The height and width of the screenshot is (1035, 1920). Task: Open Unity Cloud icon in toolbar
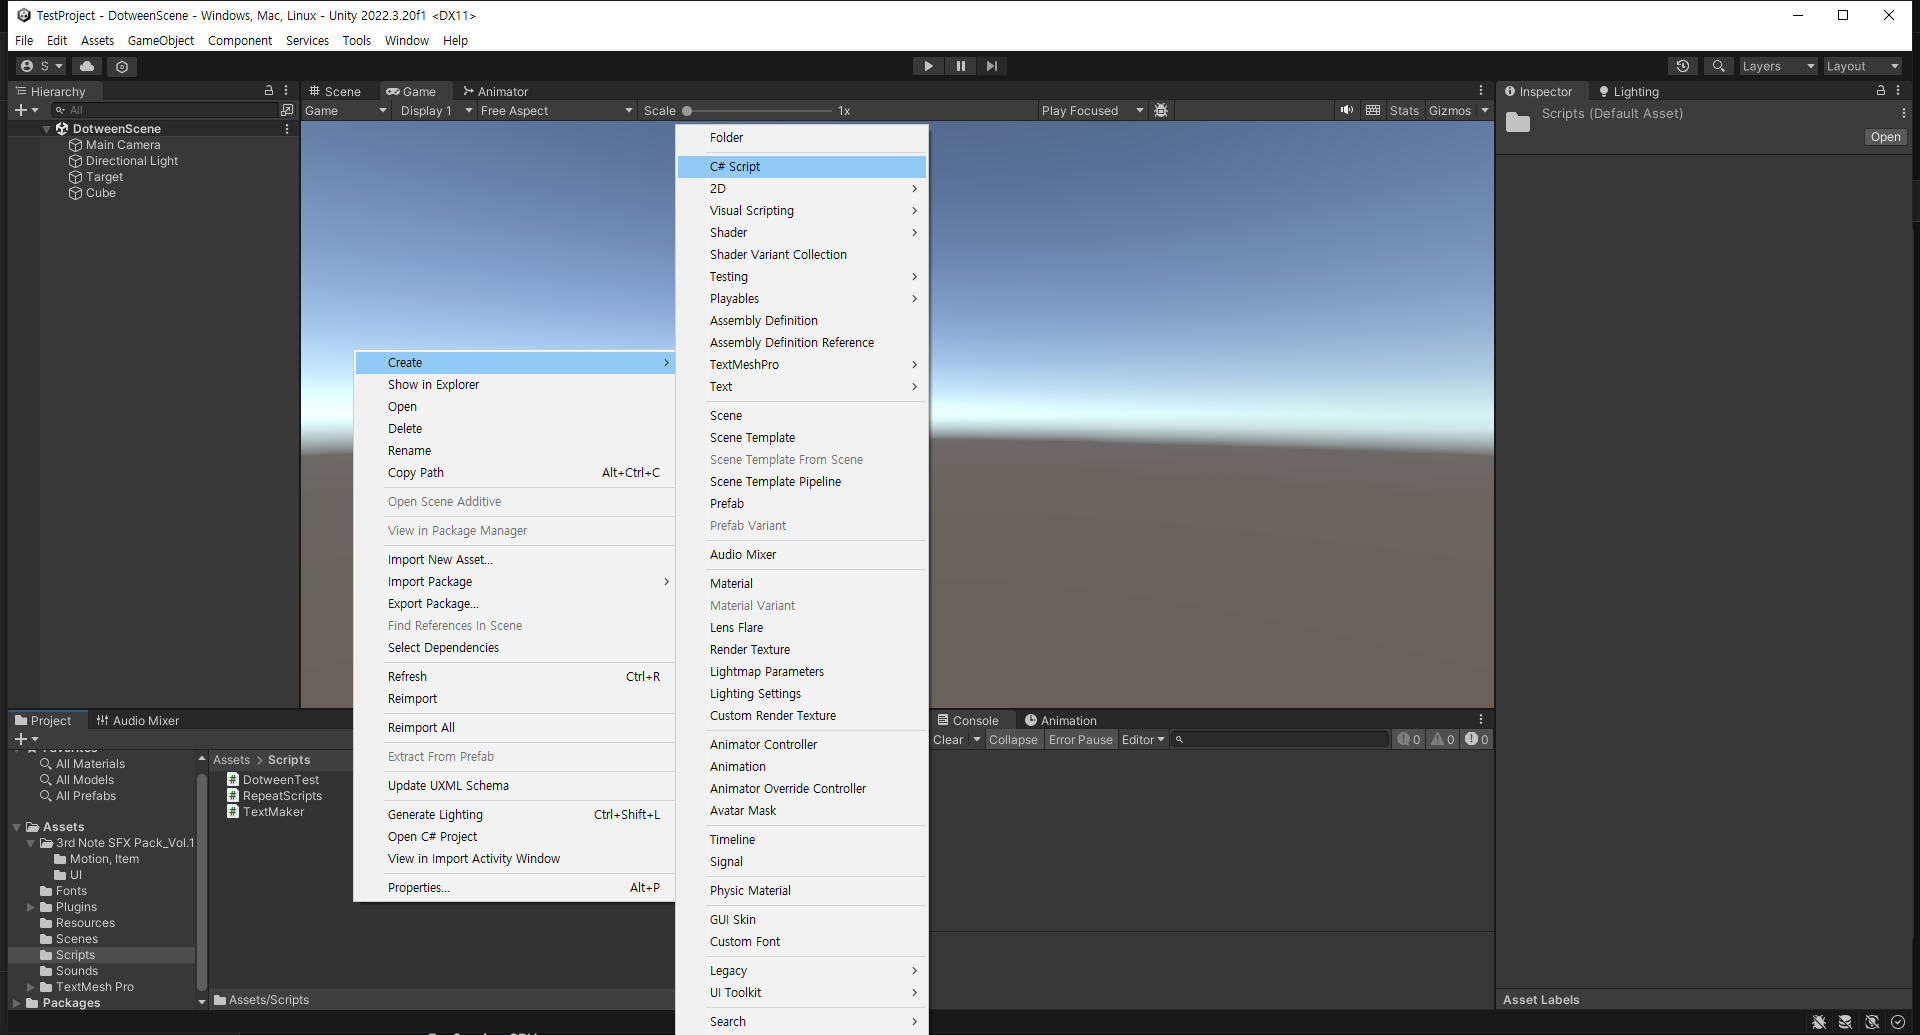click(87, 66)
